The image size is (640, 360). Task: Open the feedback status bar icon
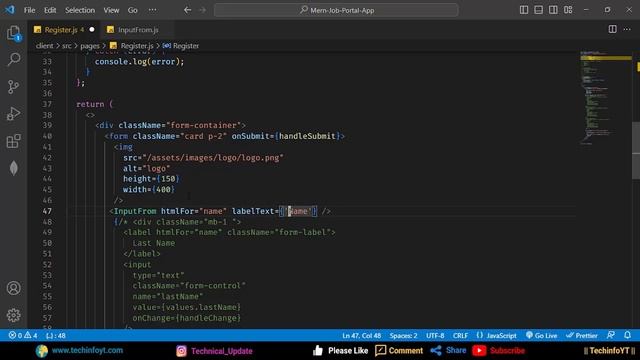pos(611,335)
